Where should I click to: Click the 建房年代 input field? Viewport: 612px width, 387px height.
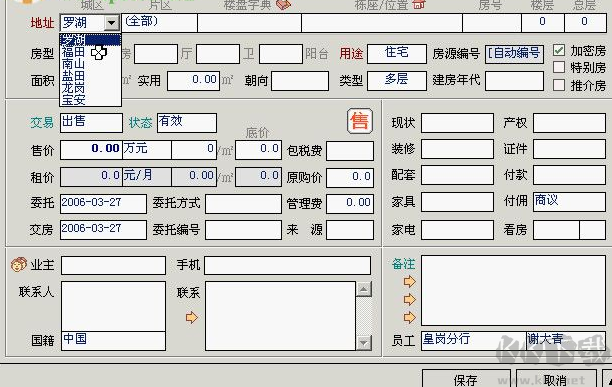(514, 81)
